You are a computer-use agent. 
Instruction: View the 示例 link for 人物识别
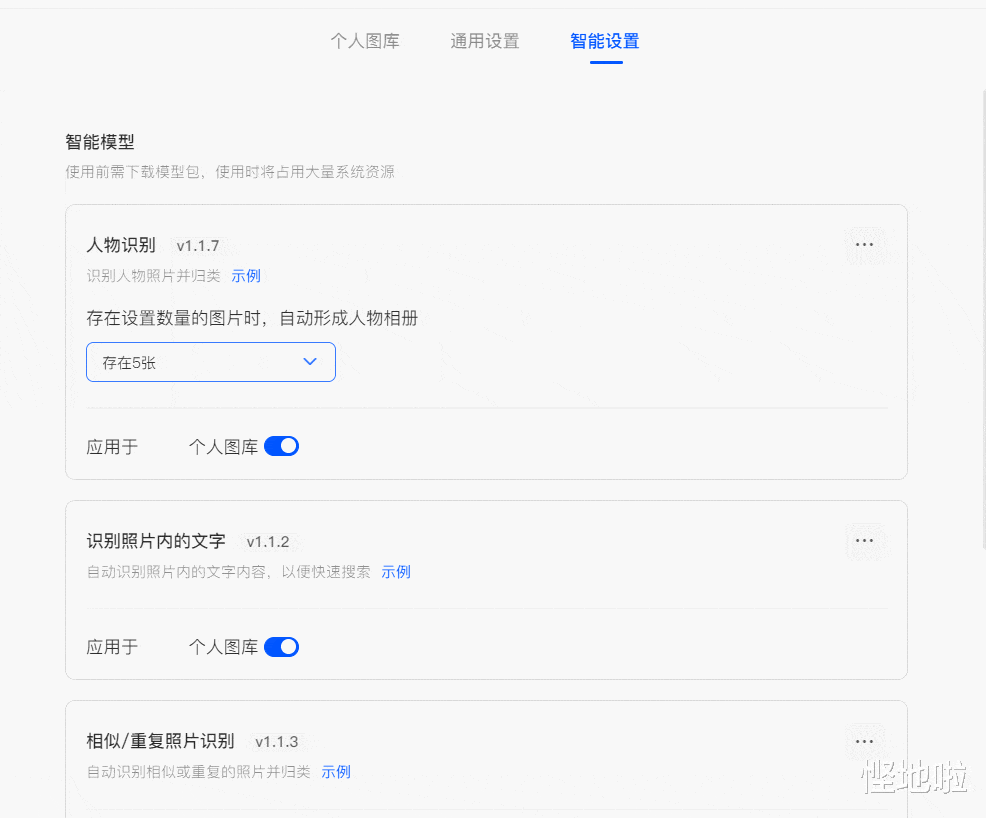pos(246,276)
